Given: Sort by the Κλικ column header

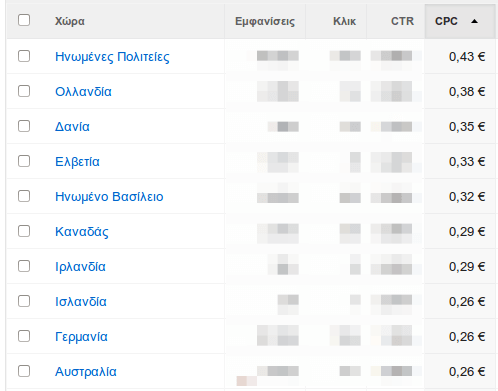Looking at the screenshot, I should 344,21.
